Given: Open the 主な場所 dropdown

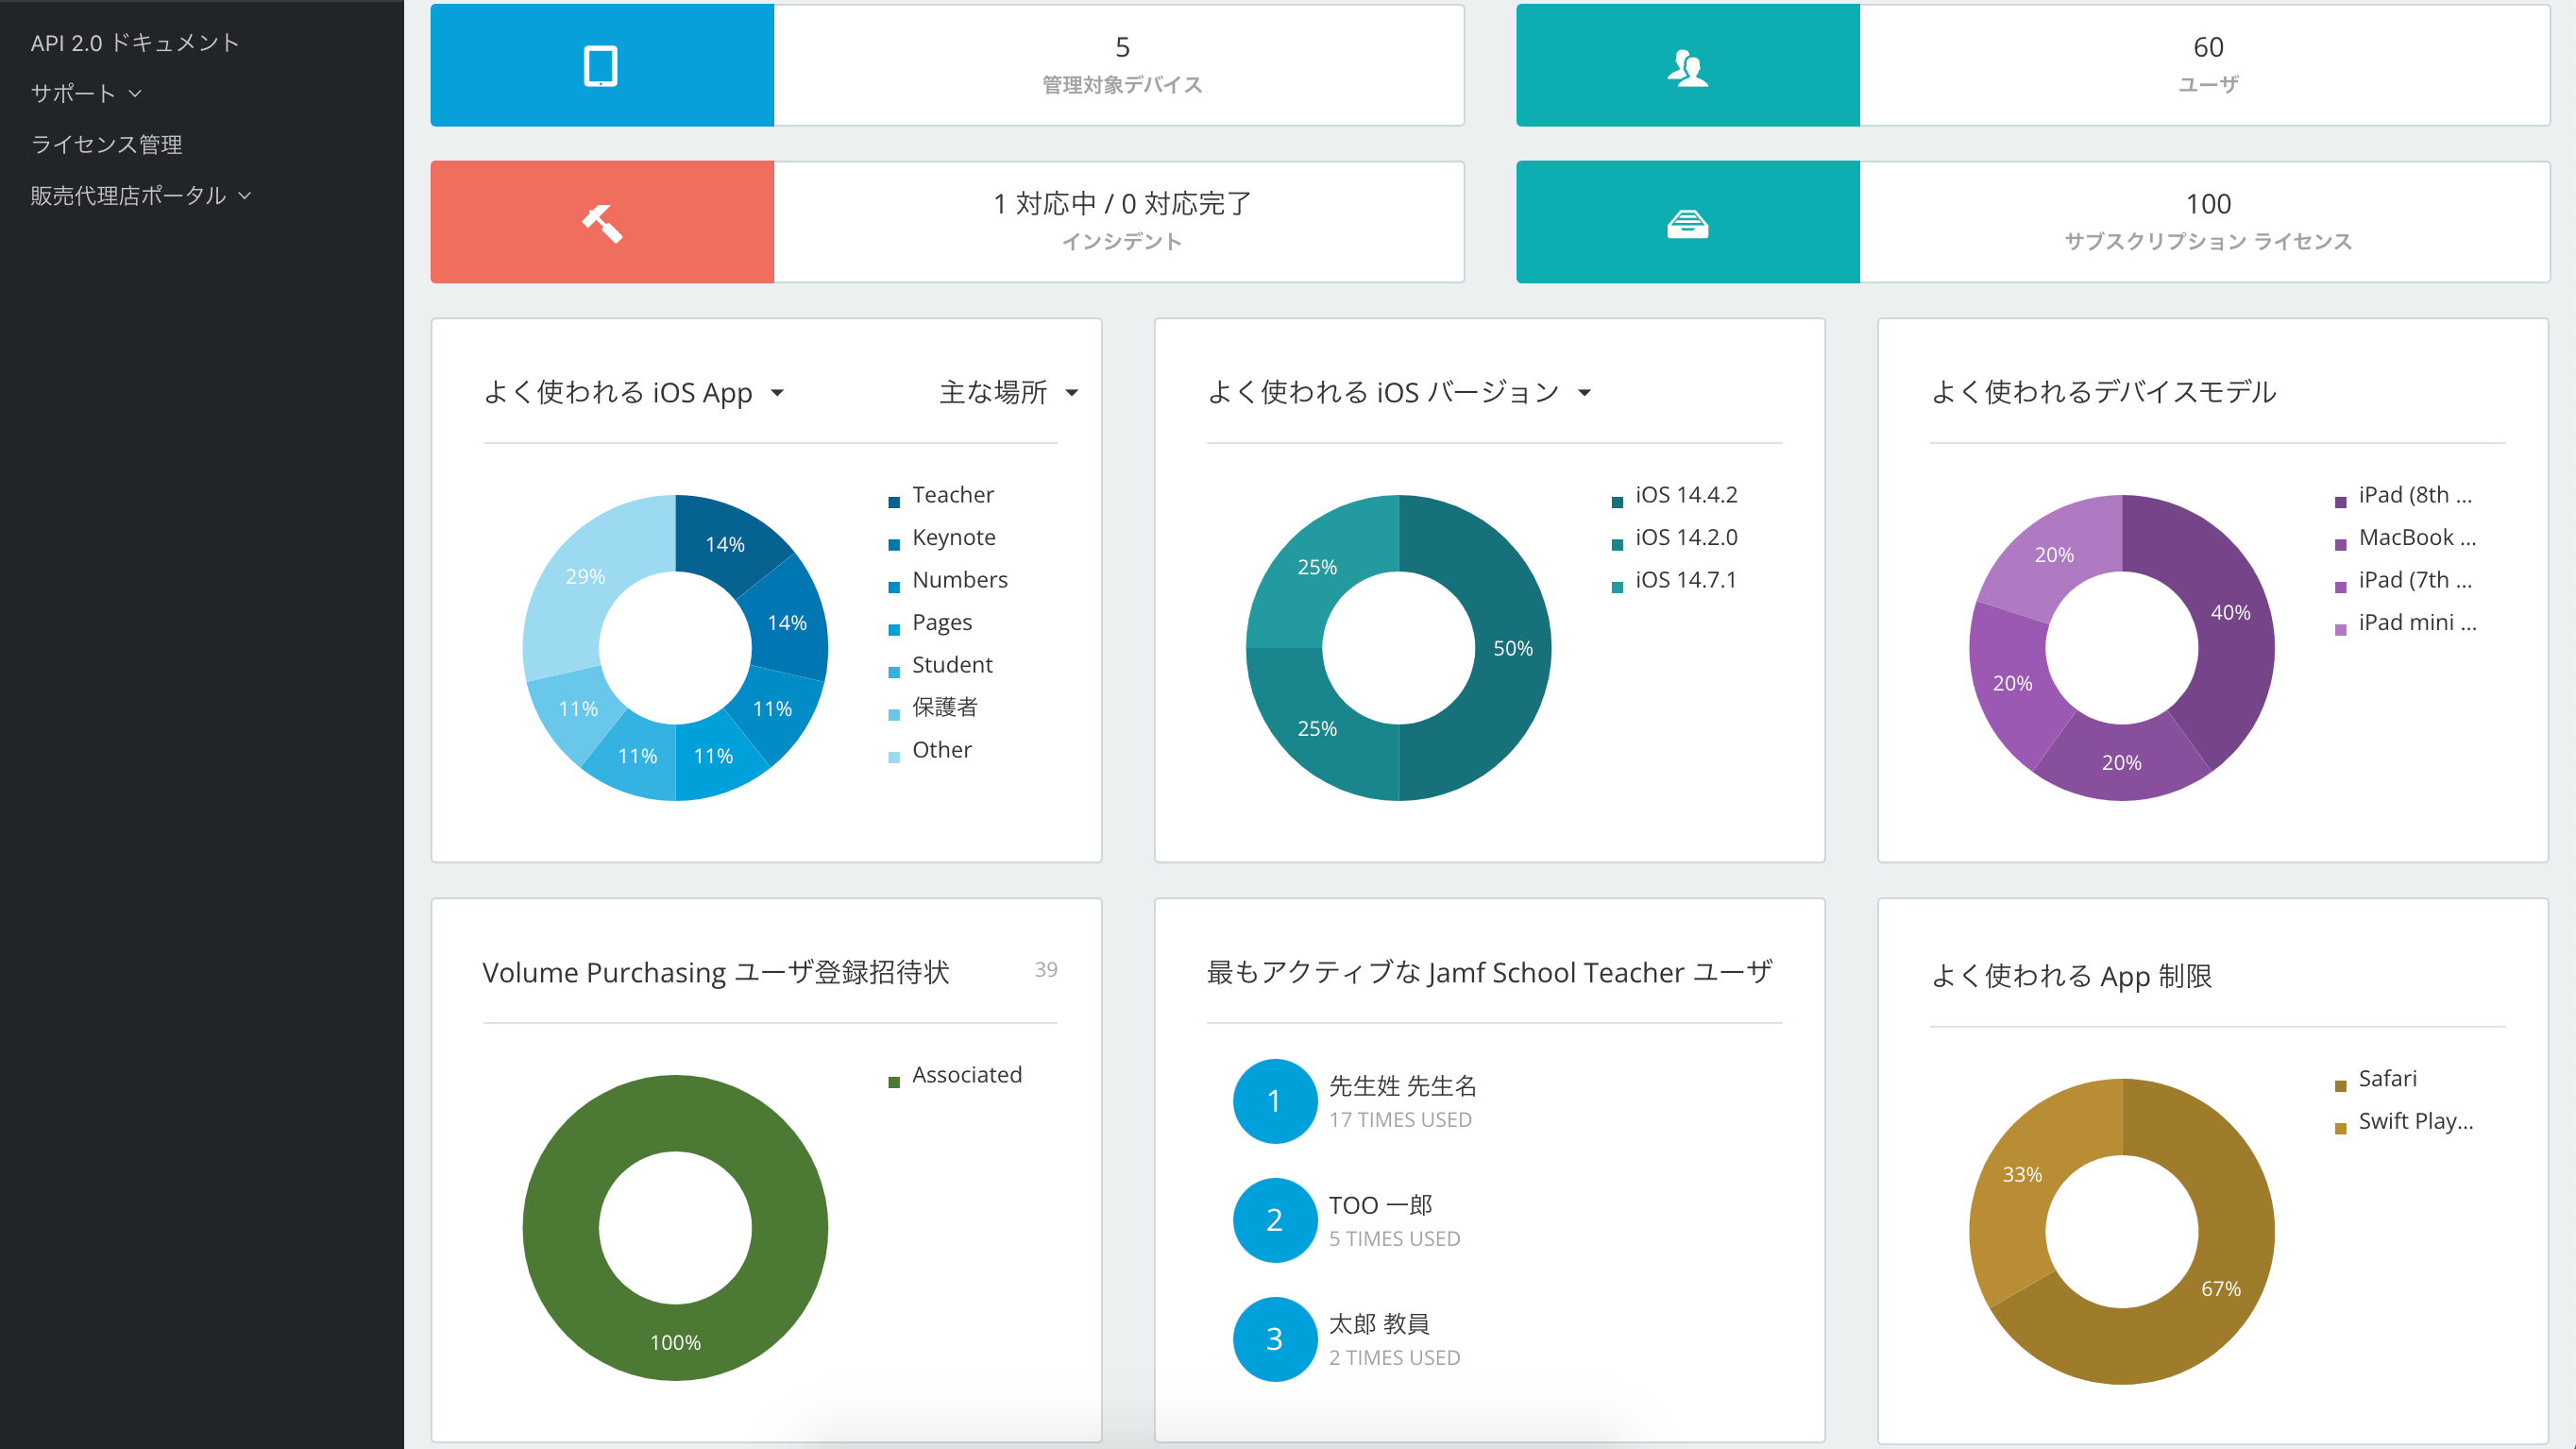Looking at the screenshot, I should [x=1008, y=394].
